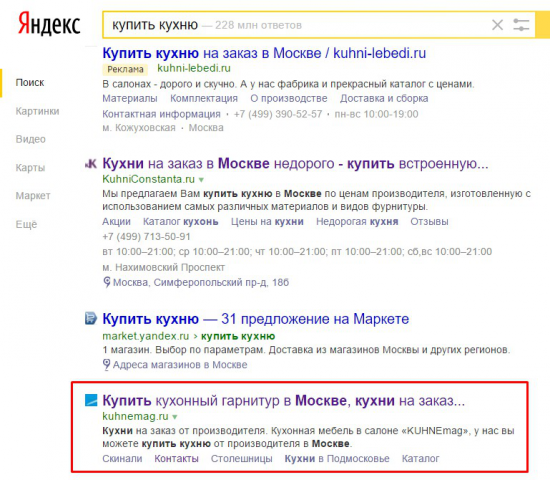Click KuhniConstanta.ru green URL

point(148,179)
